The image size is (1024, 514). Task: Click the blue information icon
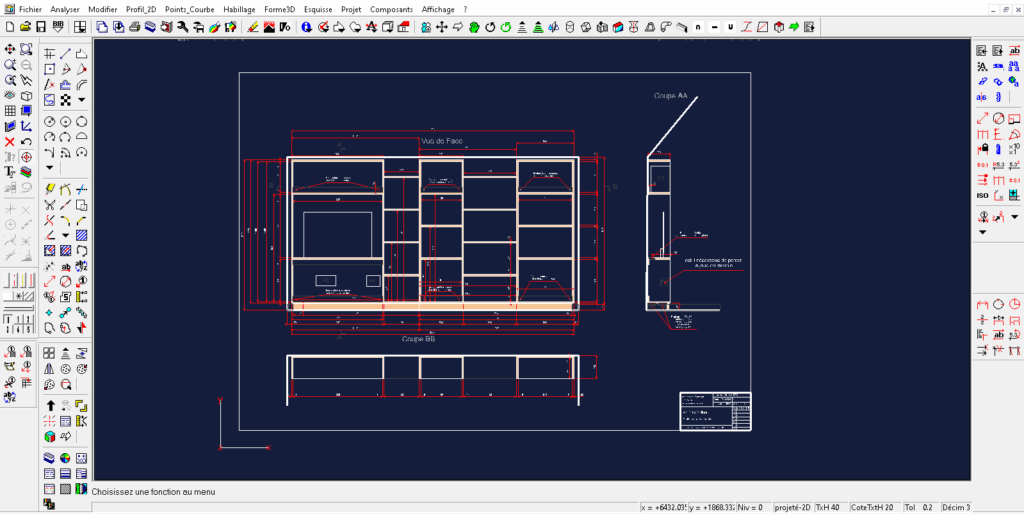click(x=306, y=27)
